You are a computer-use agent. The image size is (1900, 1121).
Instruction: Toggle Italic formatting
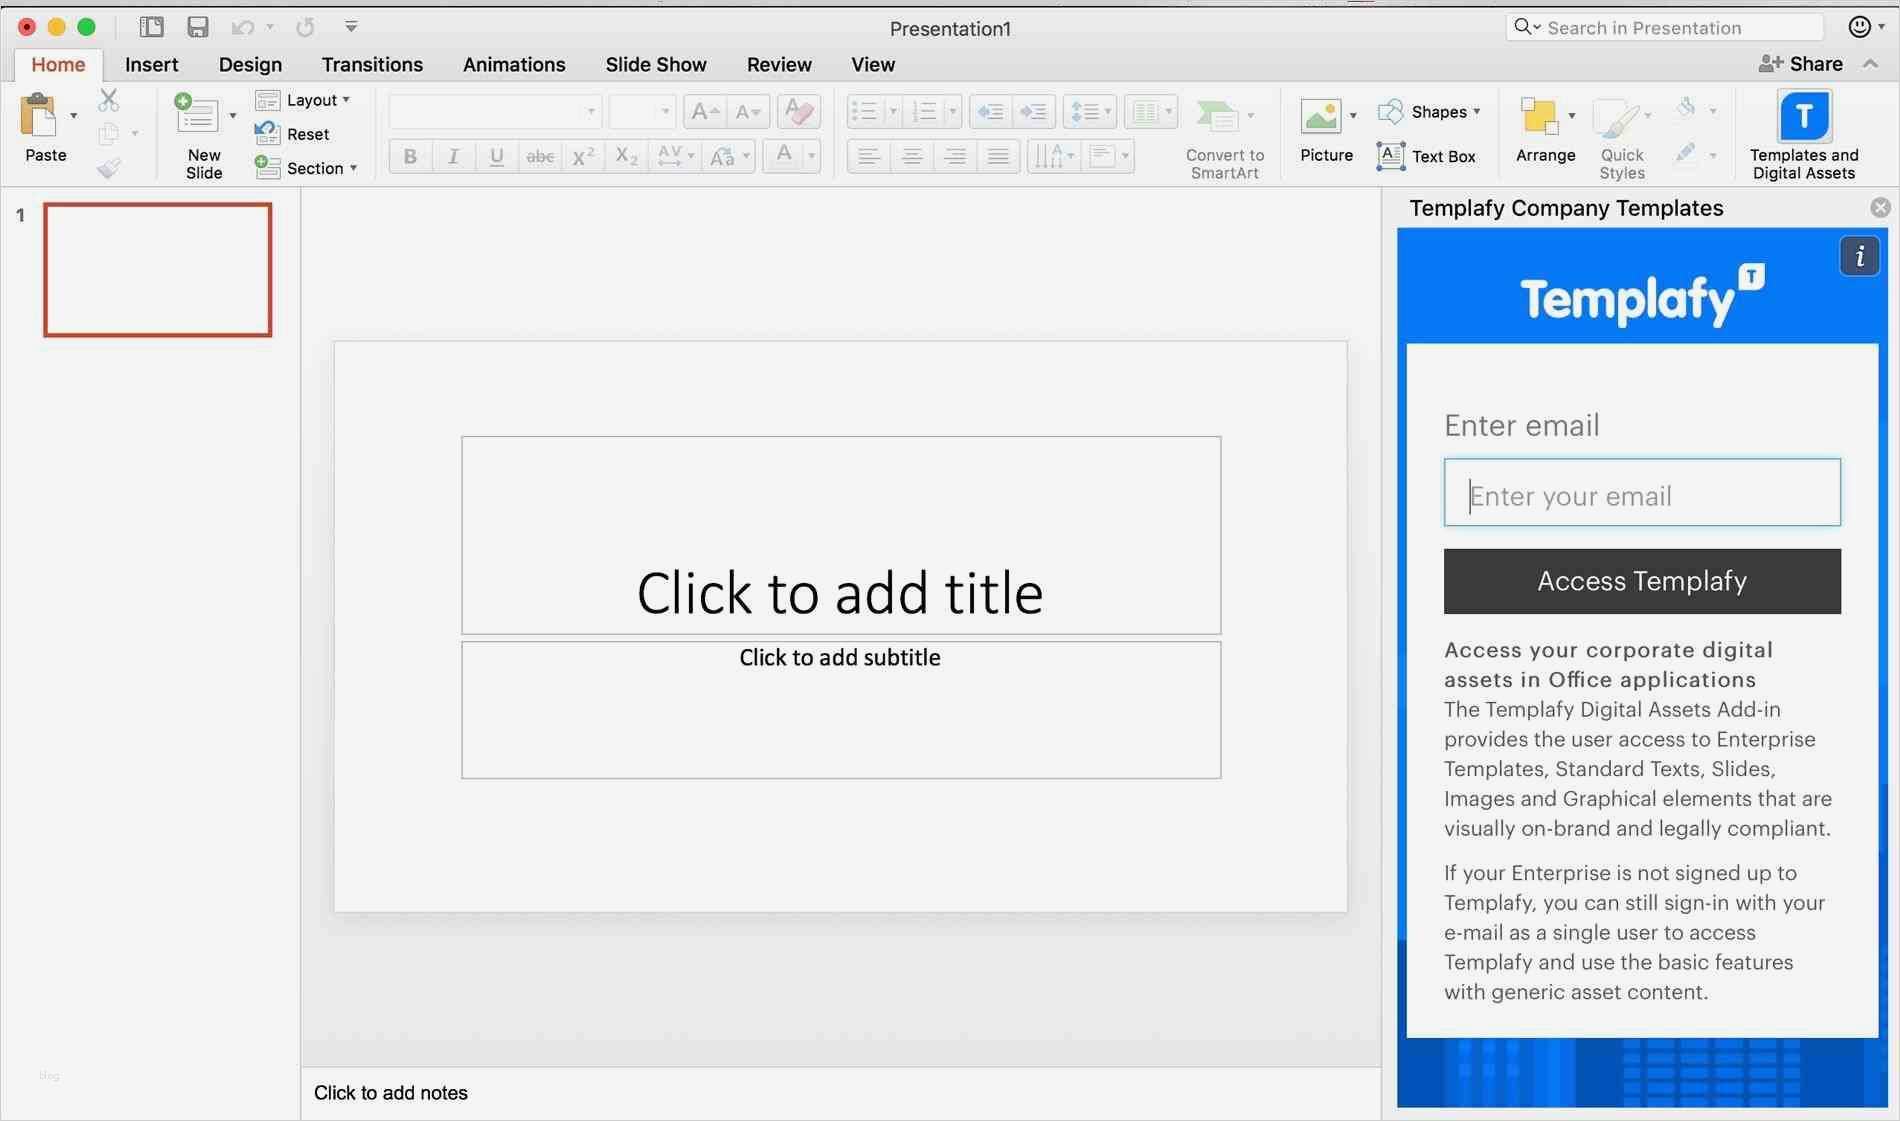(453, 156)
